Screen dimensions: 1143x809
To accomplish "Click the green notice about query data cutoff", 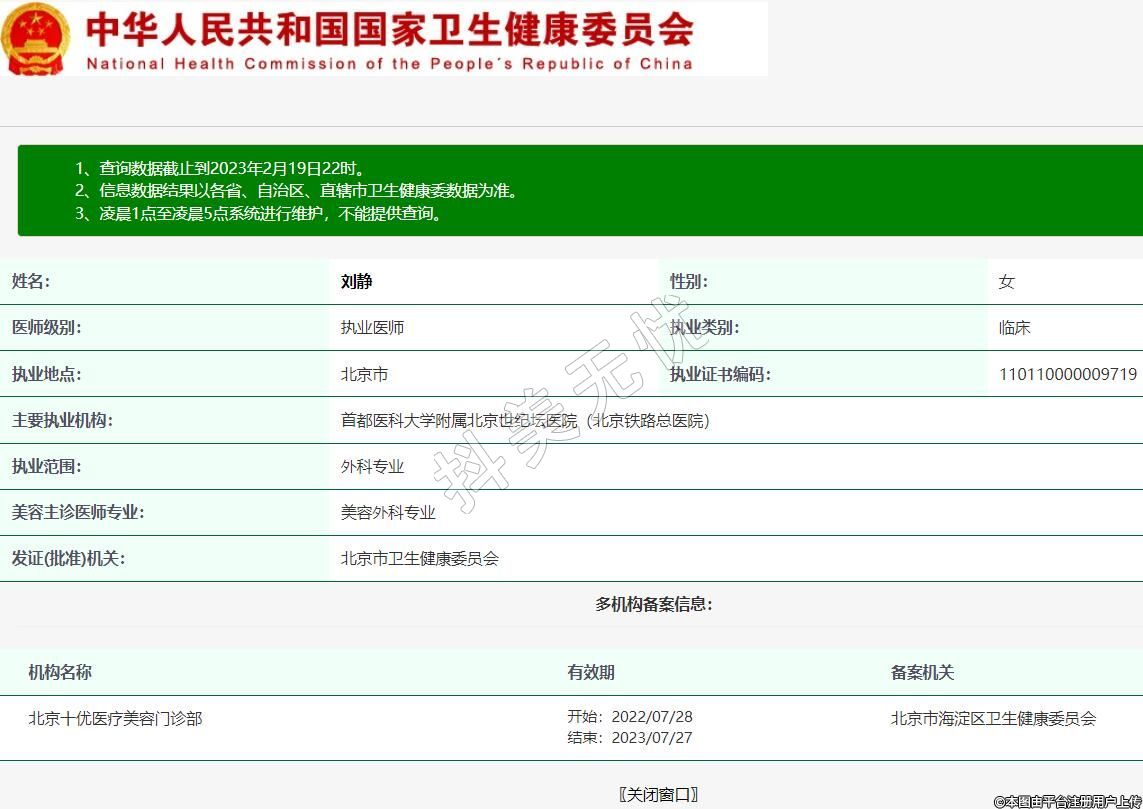I will [x=220, y=169].
